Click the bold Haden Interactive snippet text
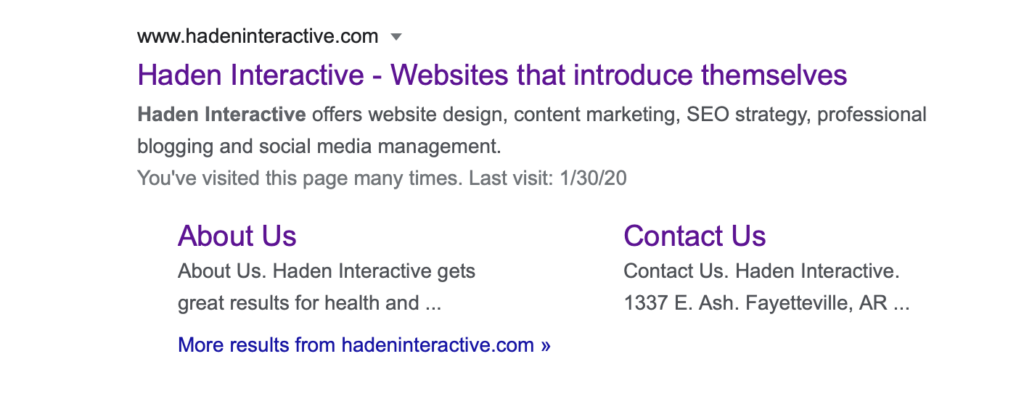Viewport: 1024px width, 396px height. (221, 115)
